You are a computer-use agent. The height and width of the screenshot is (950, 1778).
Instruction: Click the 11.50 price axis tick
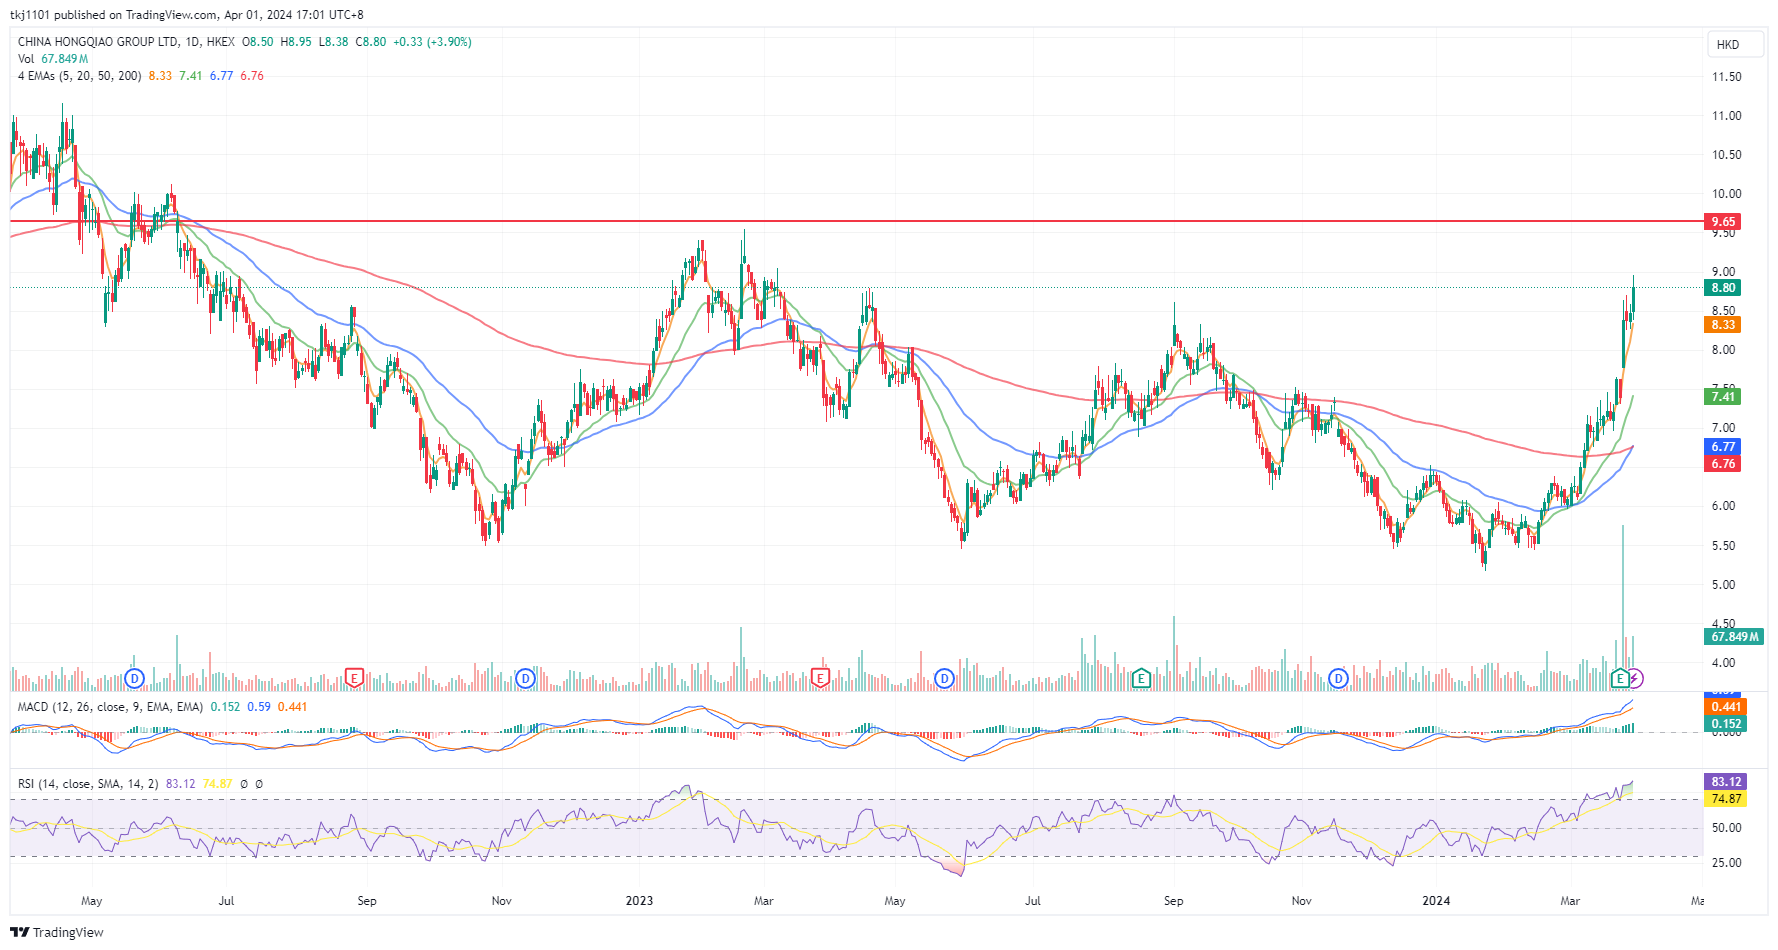[x=1726, y=77]
